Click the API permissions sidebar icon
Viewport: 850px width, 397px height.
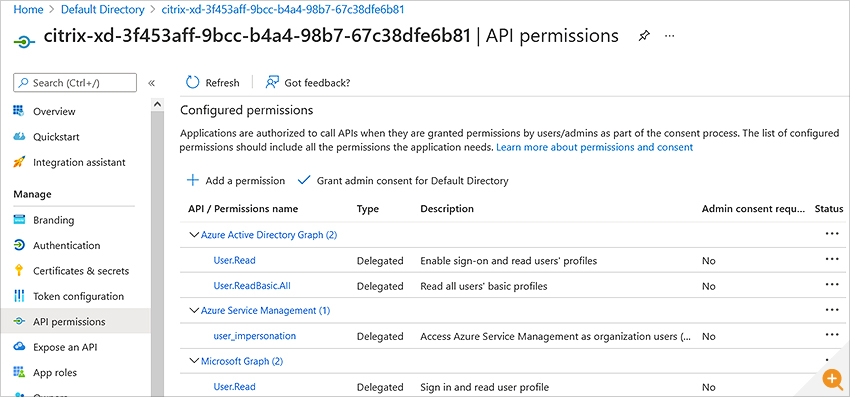click(x=19, y=321)
